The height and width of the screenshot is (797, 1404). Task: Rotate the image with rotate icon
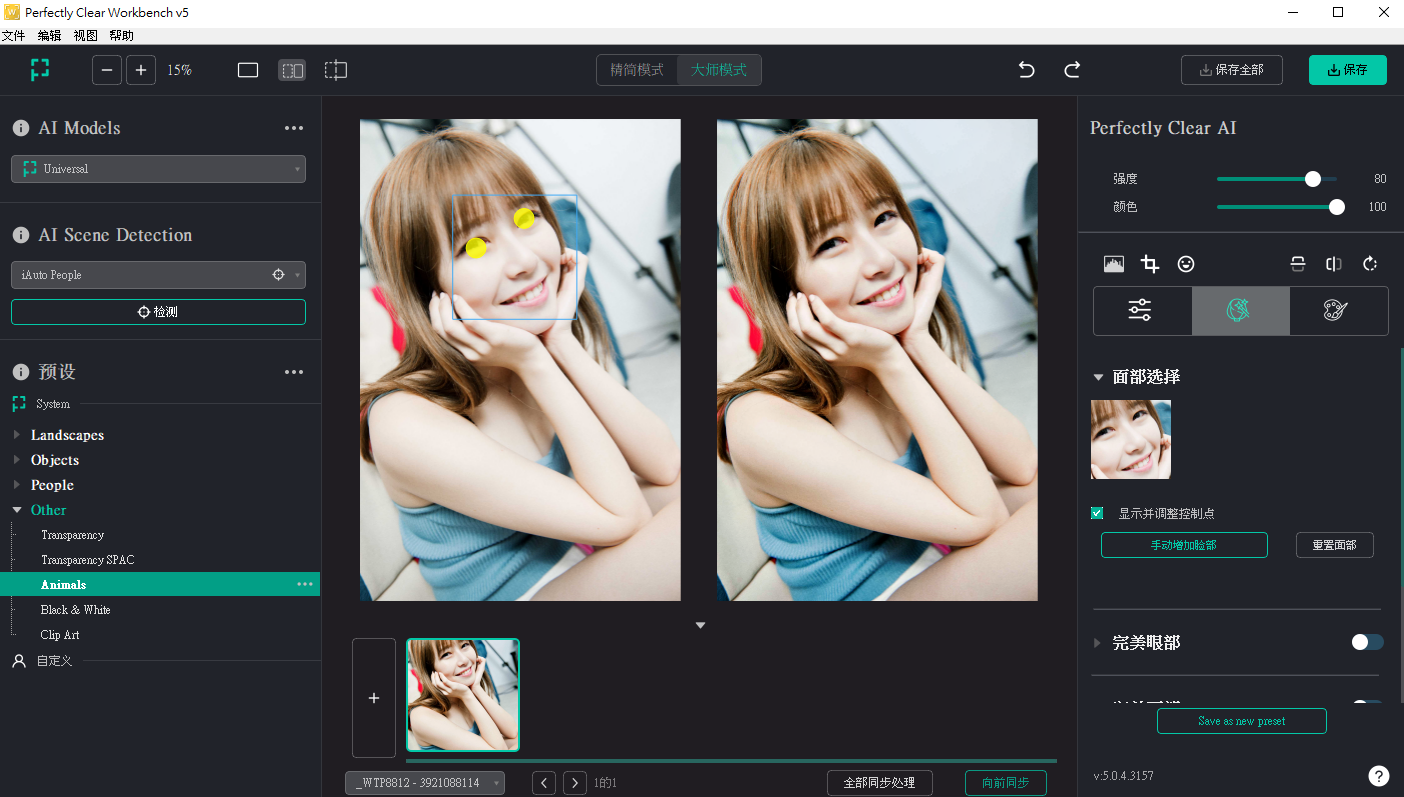(x=1370, y=264)
